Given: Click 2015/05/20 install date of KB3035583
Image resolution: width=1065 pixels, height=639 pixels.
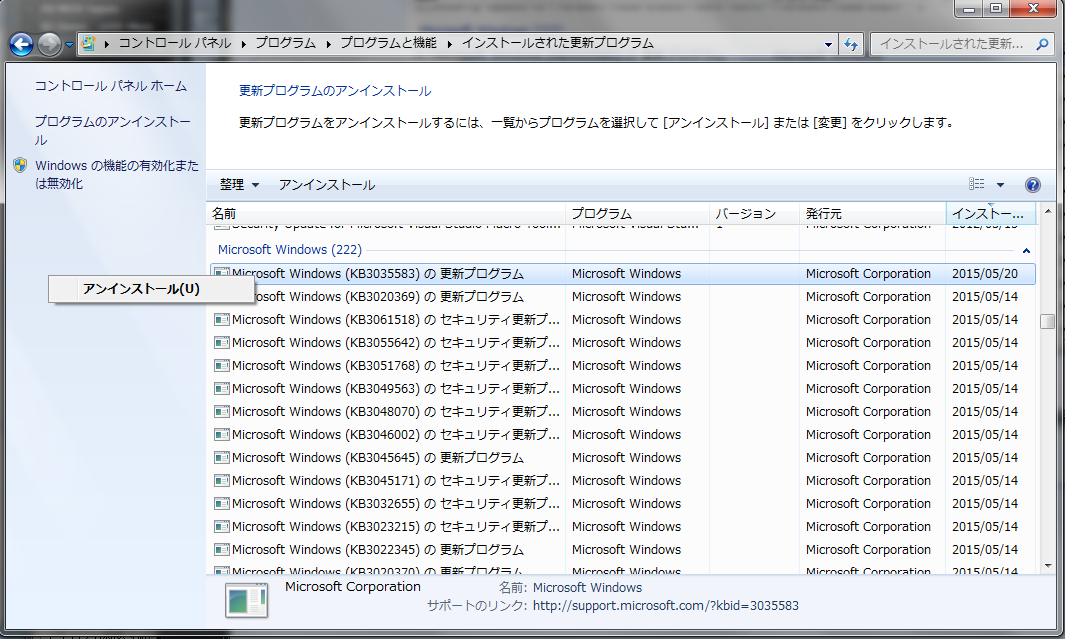Looking at the screenshot, I should tap(985, 274).
